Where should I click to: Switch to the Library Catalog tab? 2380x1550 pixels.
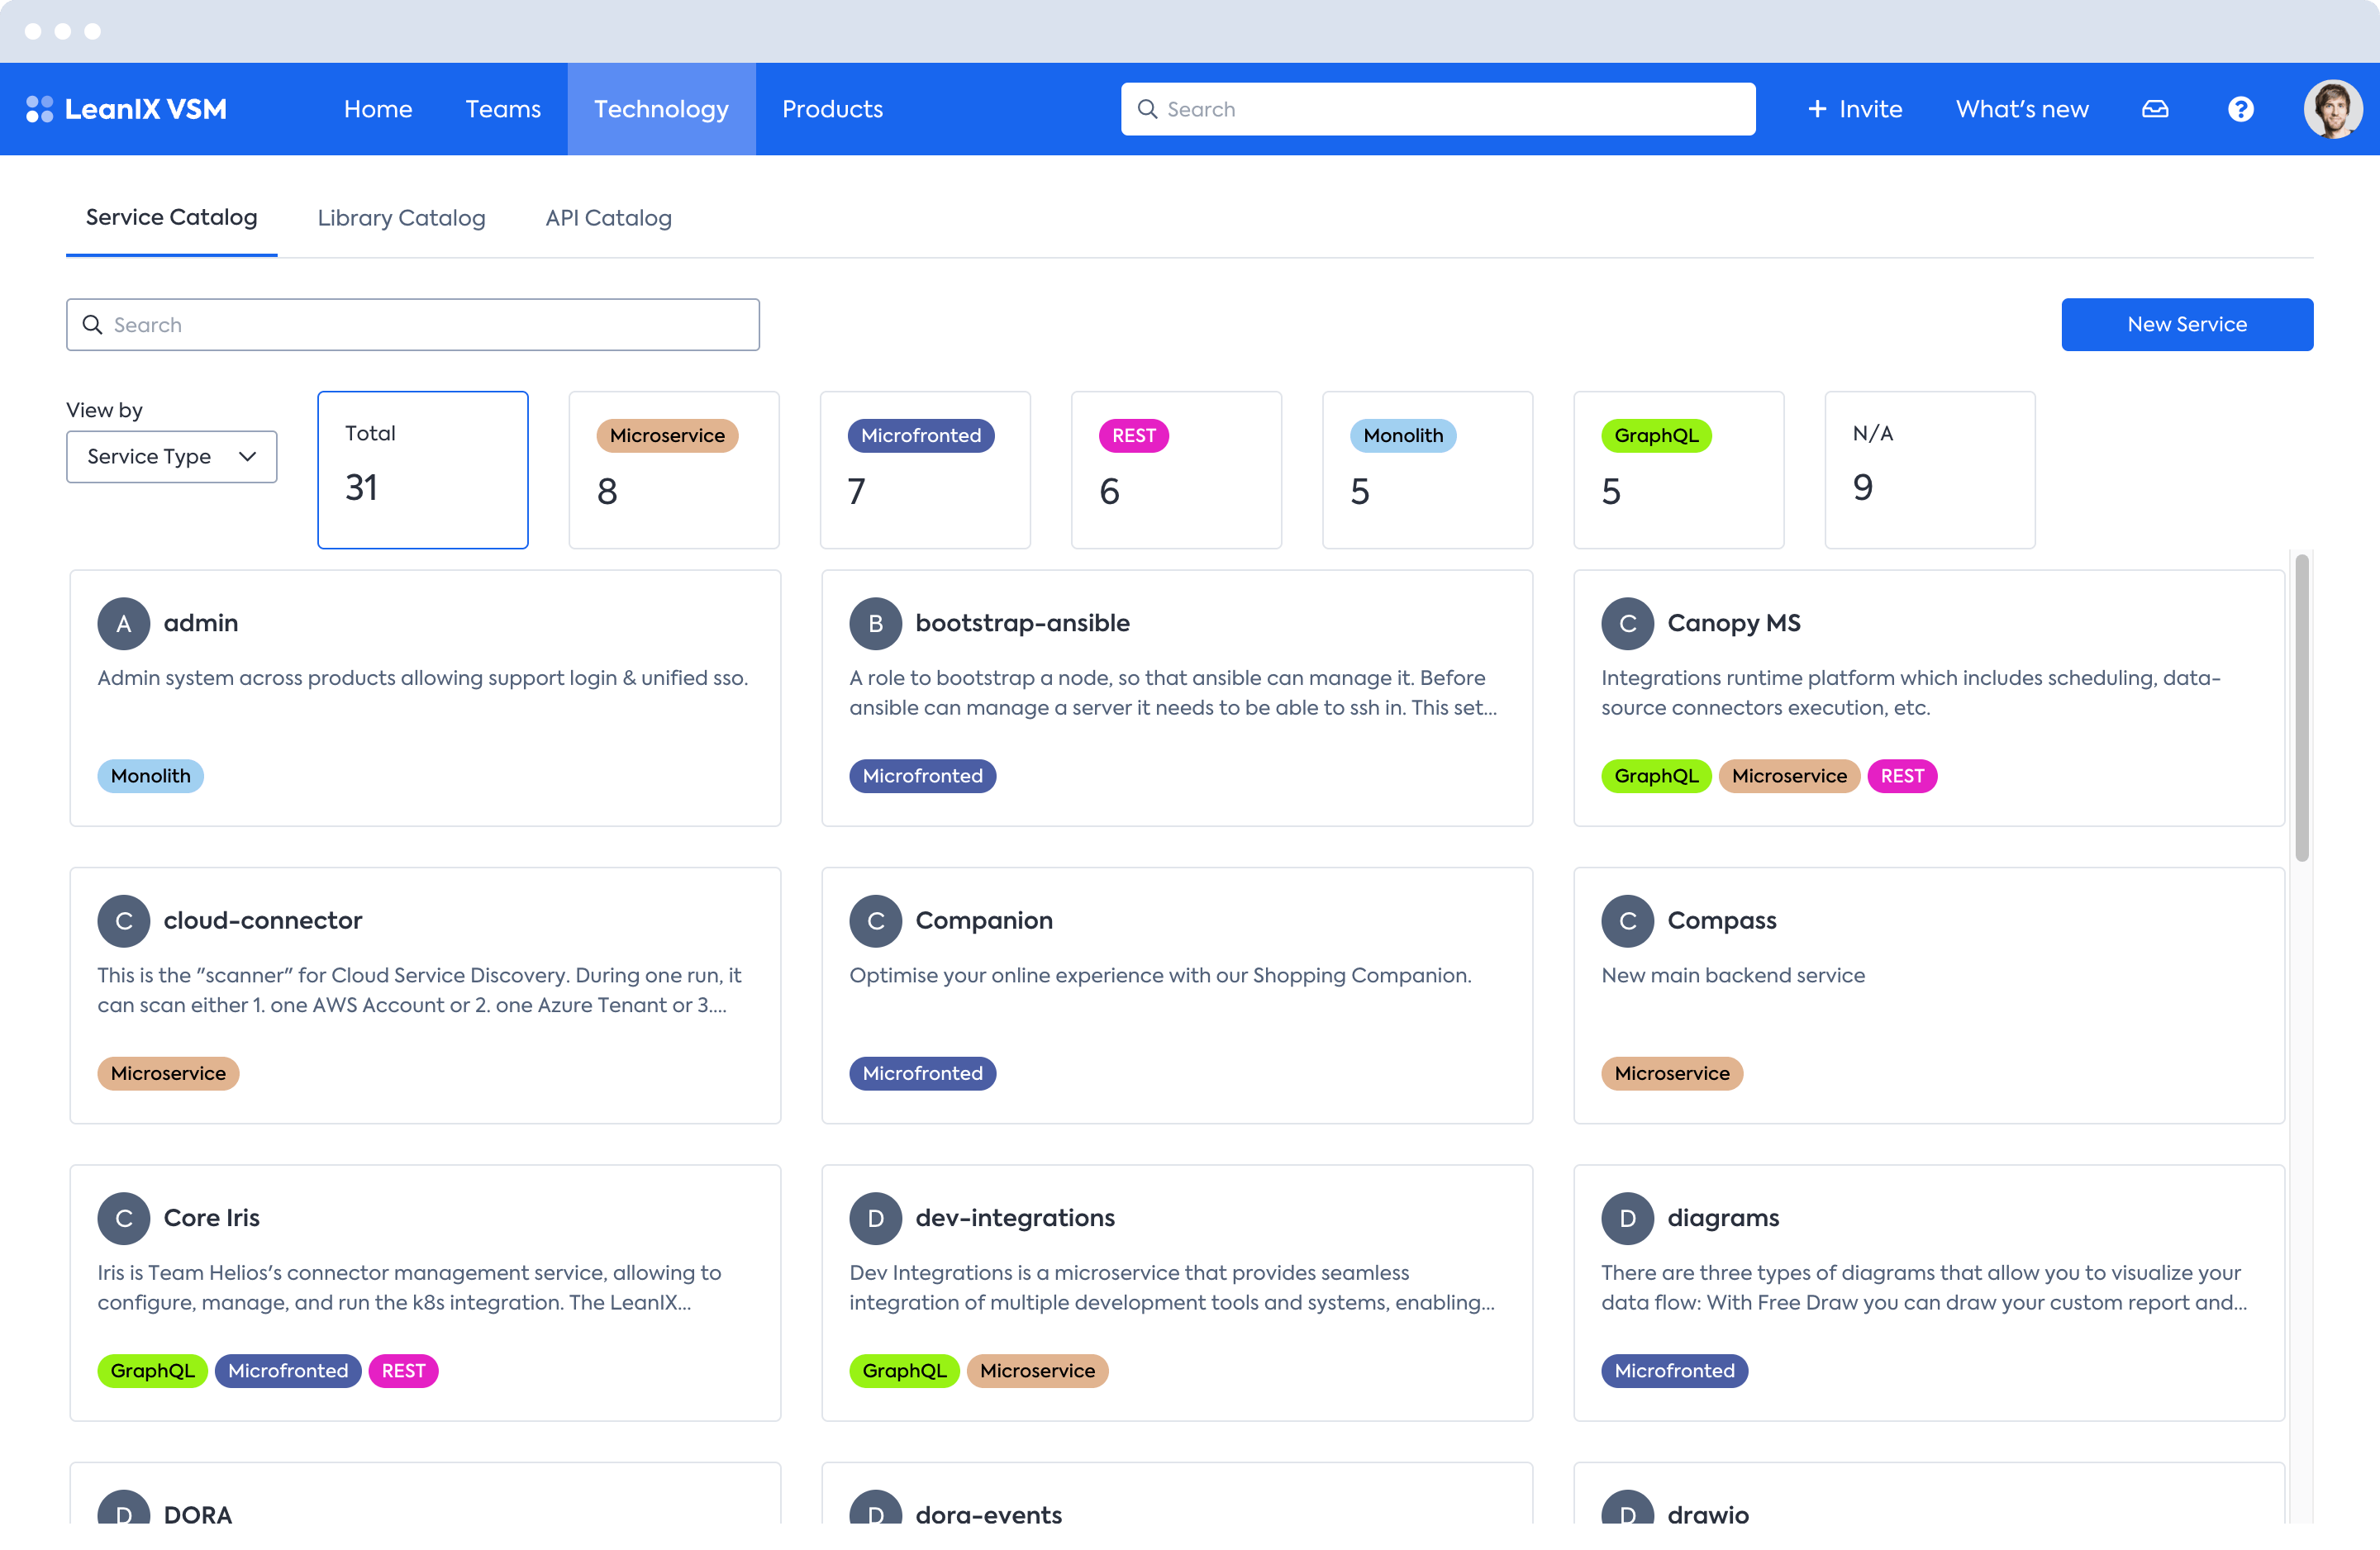[402, 218]
